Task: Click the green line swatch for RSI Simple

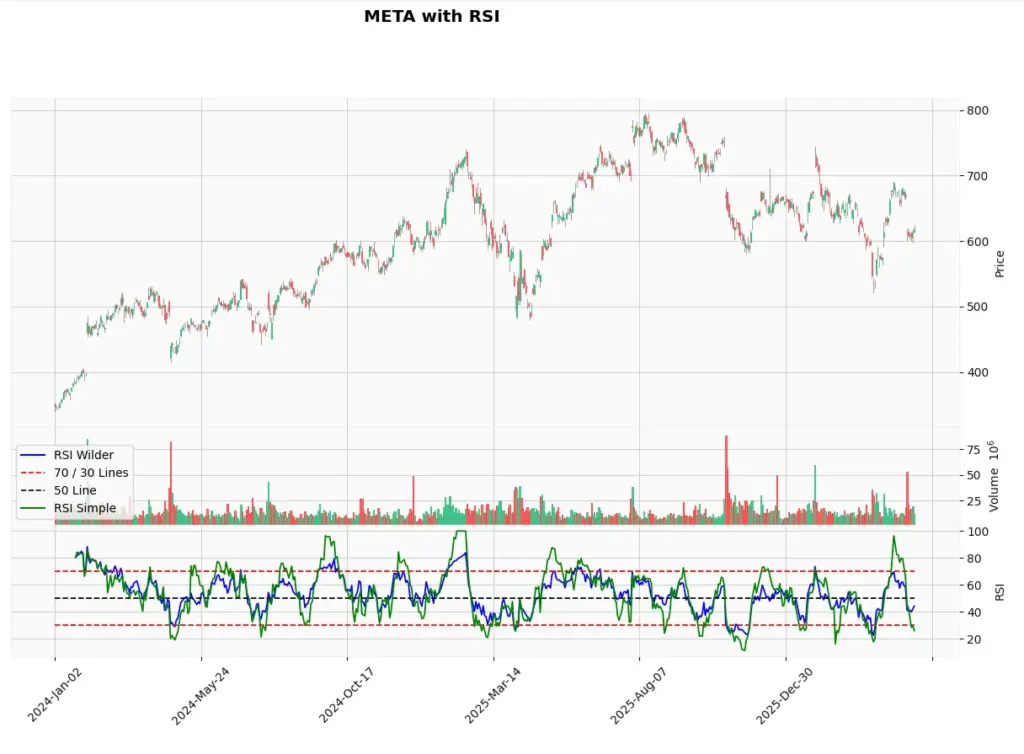Action: coord(33,508)
